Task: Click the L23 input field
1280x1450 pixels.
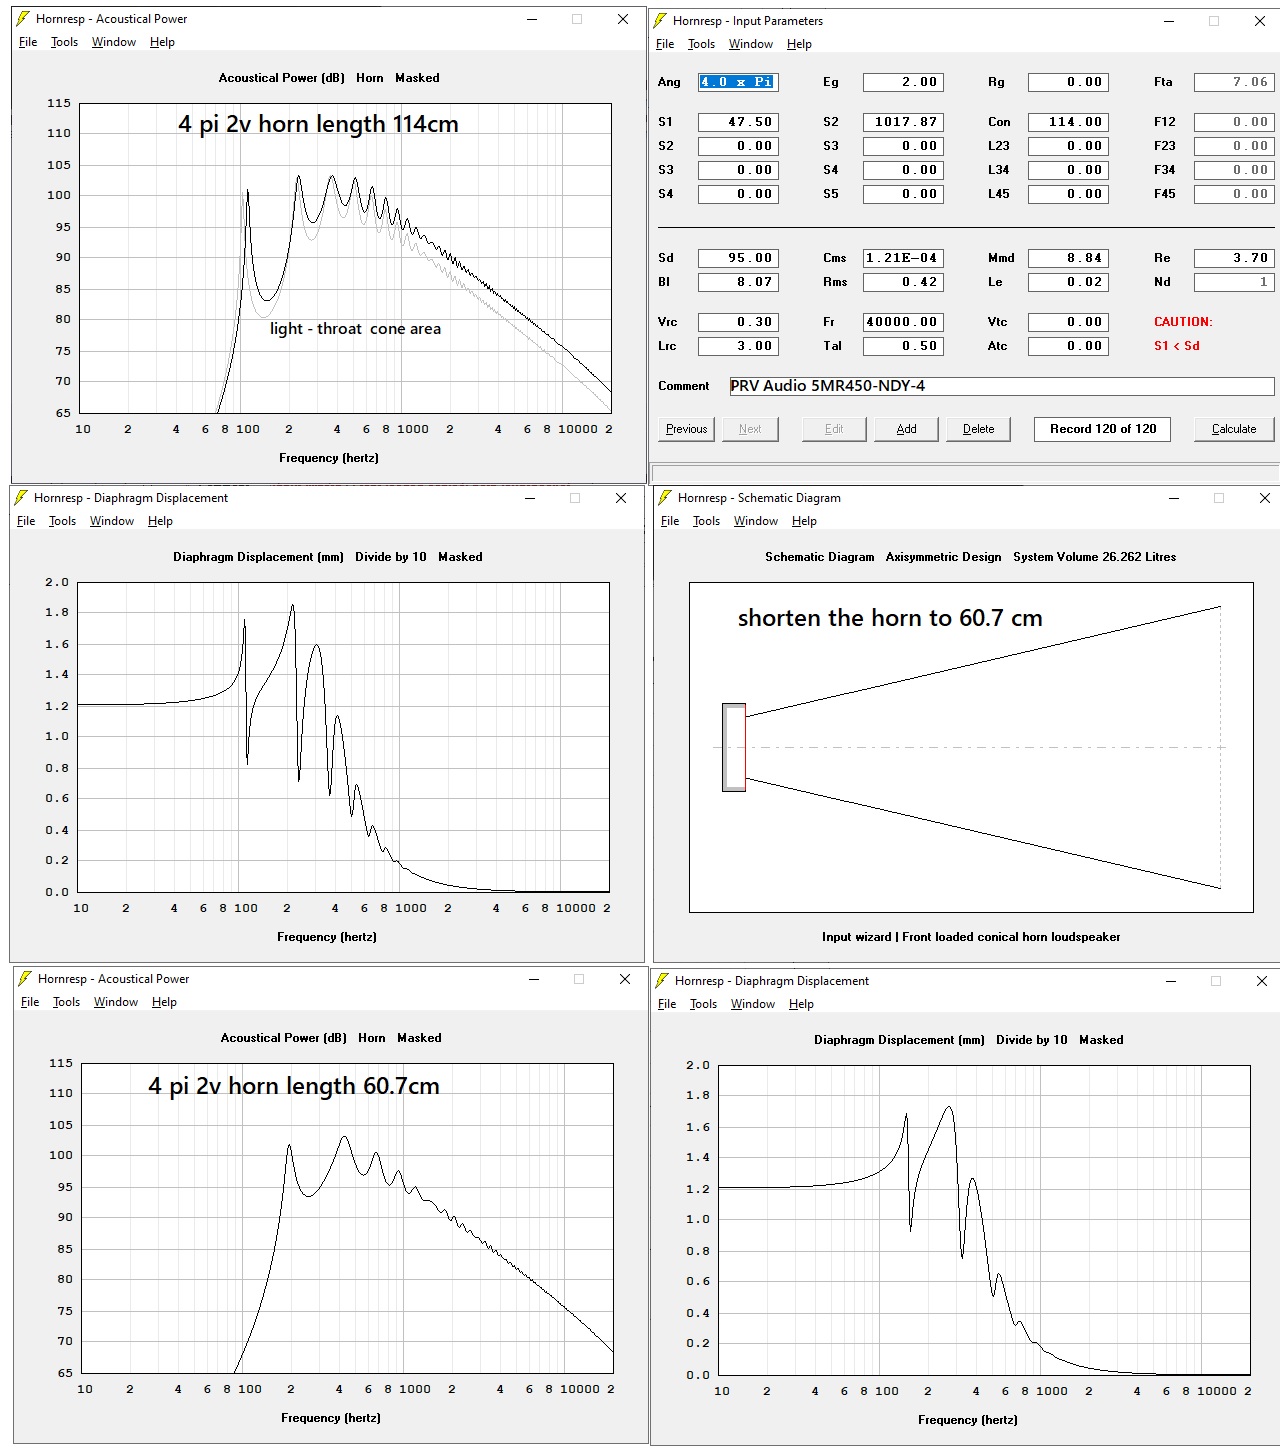Action: (x=1068, y=146)
